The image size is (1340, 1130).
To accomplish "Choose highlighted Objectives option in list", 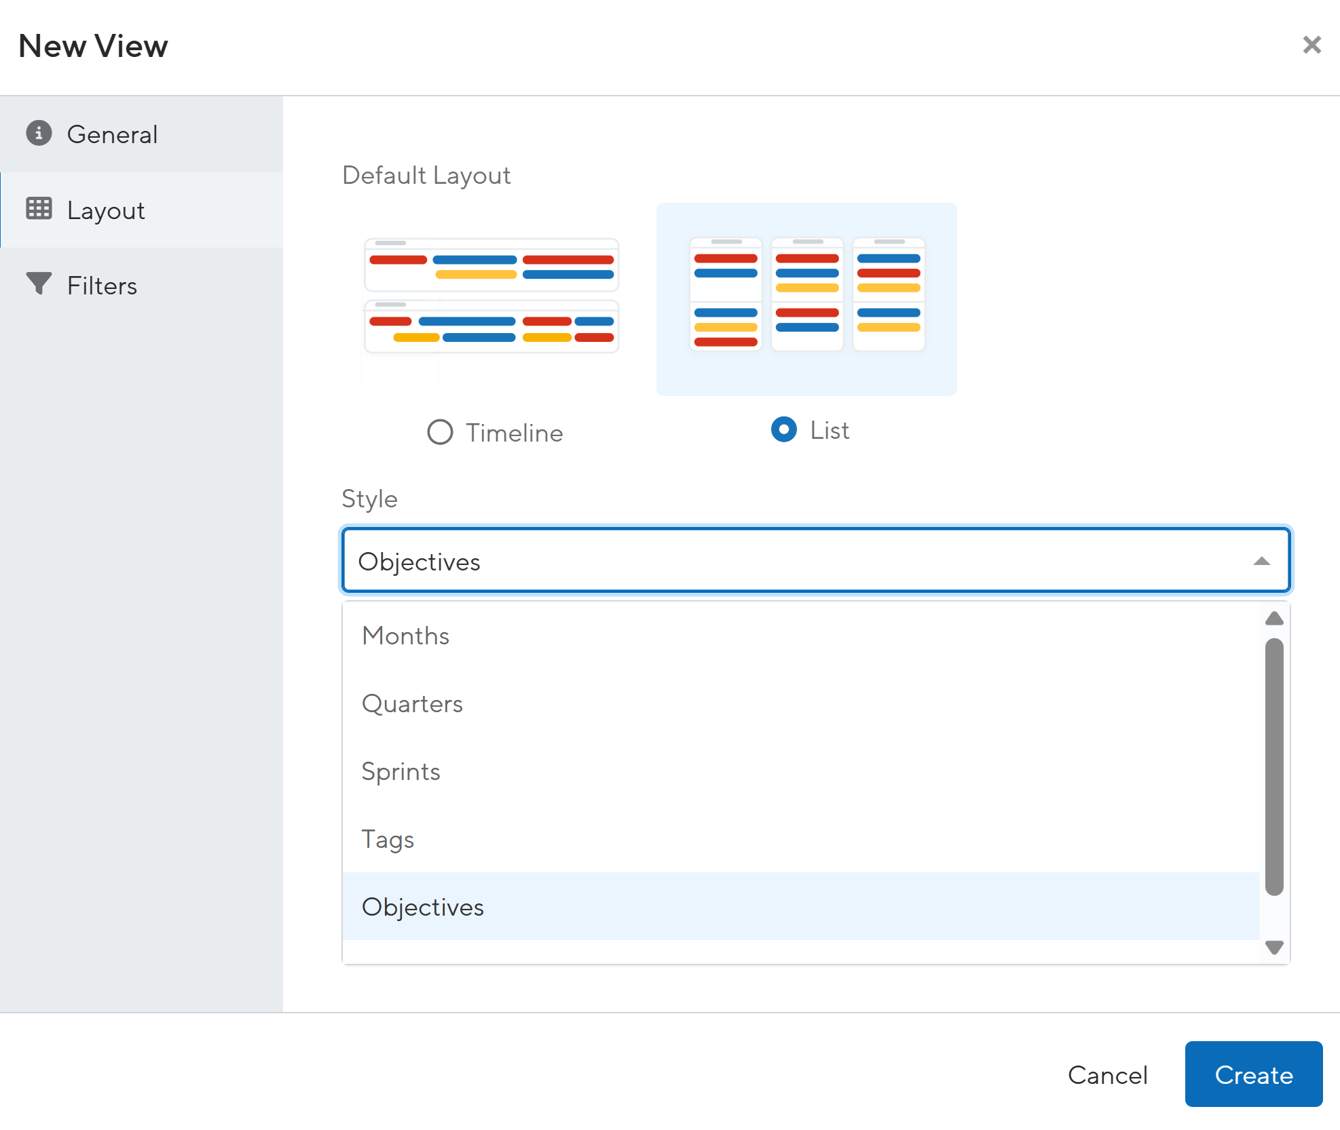I will tap(800, 907).
